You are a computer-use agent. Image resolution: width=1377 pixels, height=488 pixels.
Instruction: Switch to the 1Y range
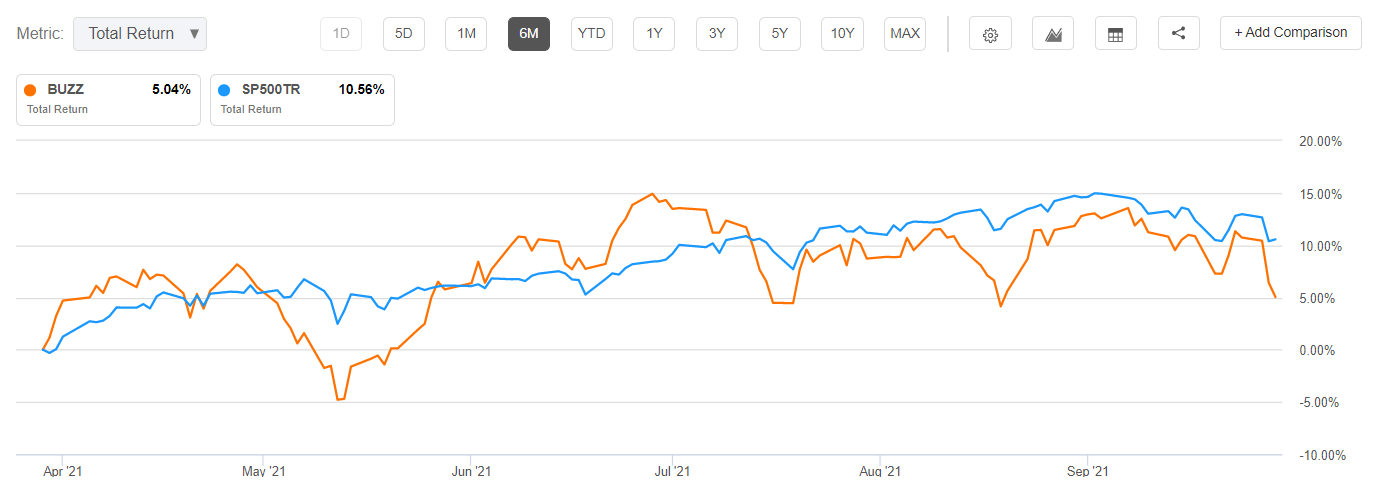654,34
